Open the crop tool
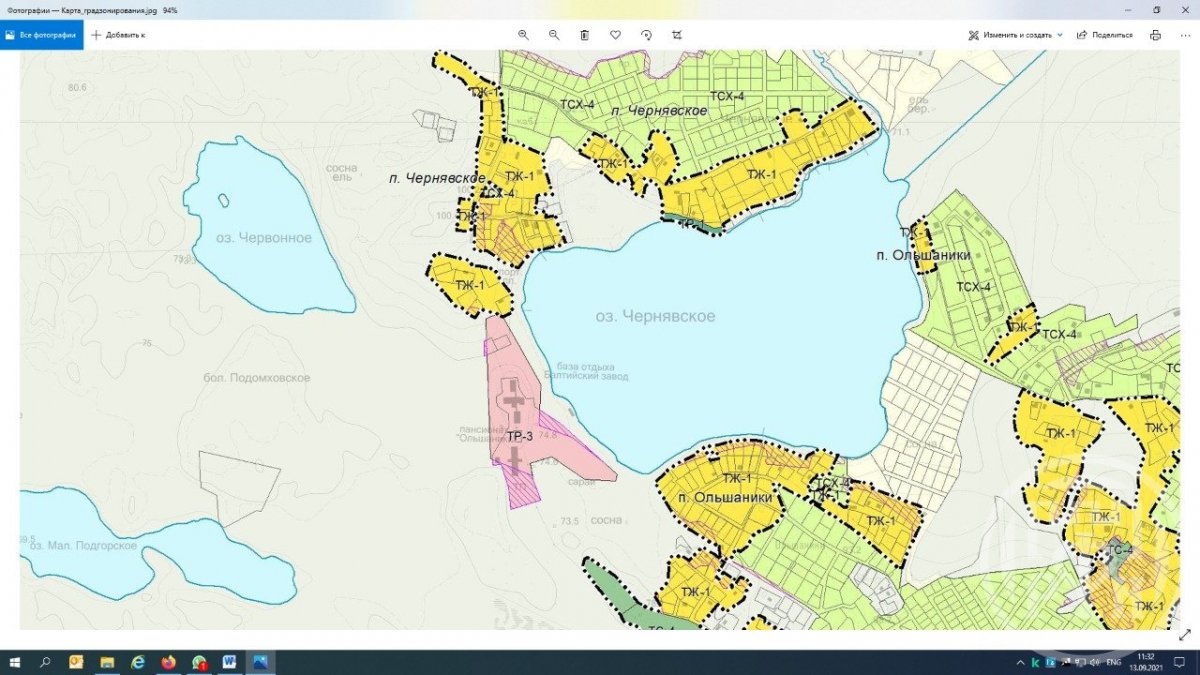The width and height of the screenshot is (1200, 675). [677, 35]
